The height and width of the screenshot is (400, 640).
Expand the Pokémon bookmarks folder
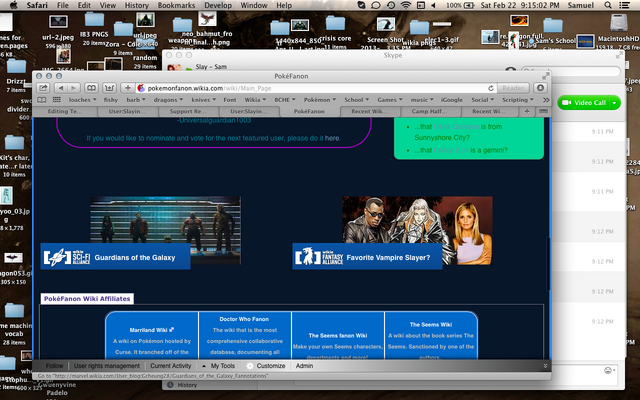(x=320, y=100)
